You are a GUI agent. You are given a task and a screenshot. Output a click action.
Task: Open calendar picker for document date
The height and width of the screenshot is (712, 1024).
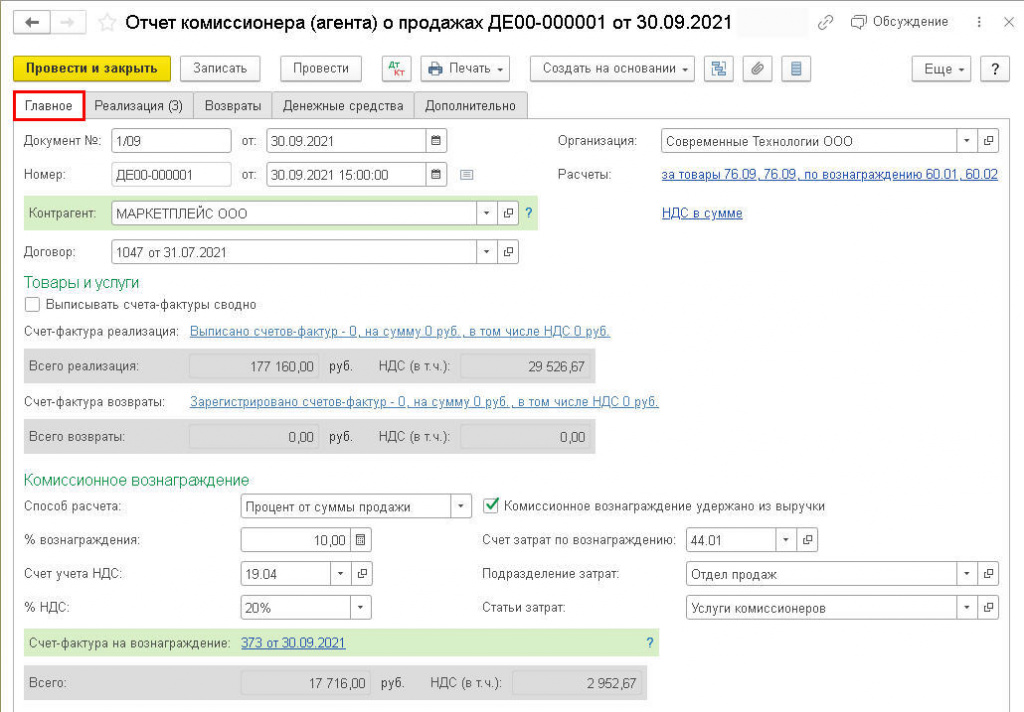pyautogui.click(x=436, y=141)
